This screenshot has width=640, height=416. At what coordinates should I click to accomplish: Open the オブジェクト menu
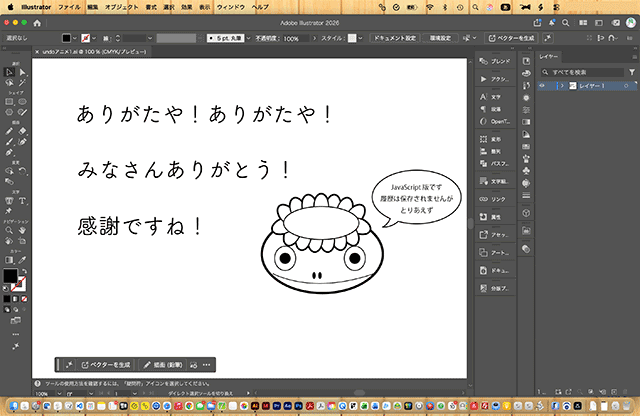[122, 7]
